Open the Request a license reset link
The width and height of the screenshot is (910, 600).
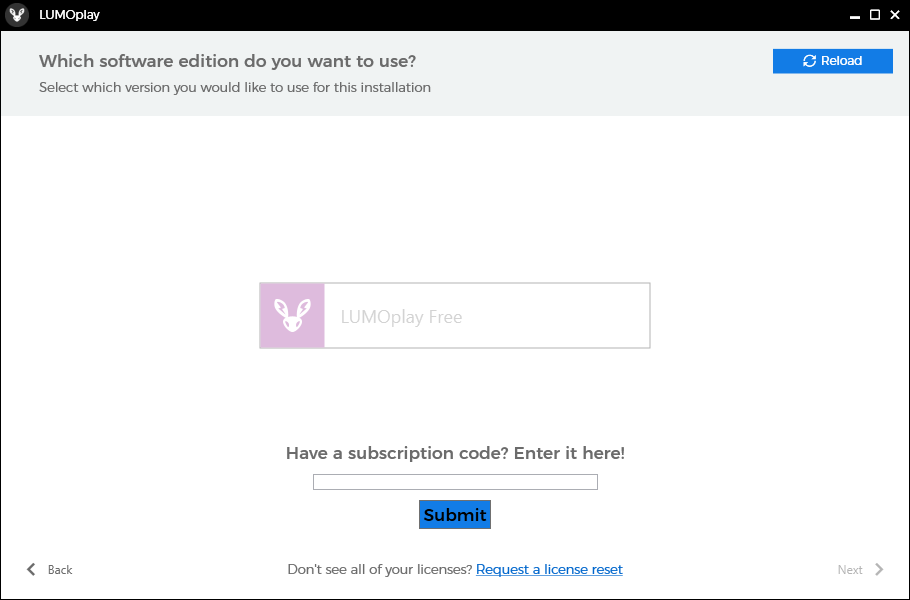click(549, 569)
